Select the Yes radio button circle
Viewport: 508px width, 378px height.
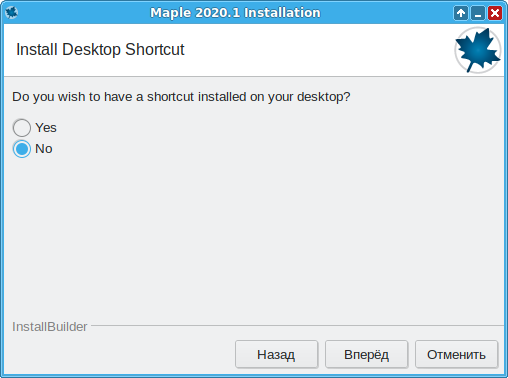(22, 128)
